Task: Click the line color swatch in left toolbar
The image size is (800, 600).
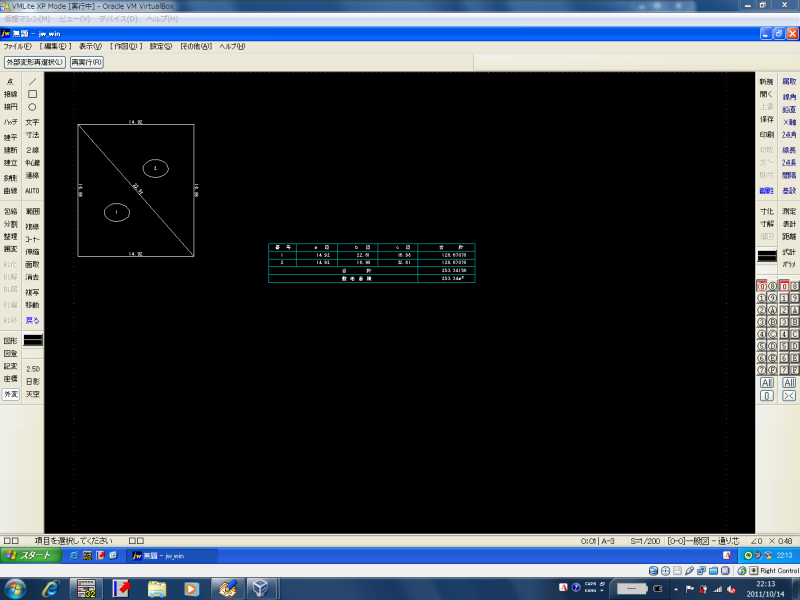Action: click(32, 341)
